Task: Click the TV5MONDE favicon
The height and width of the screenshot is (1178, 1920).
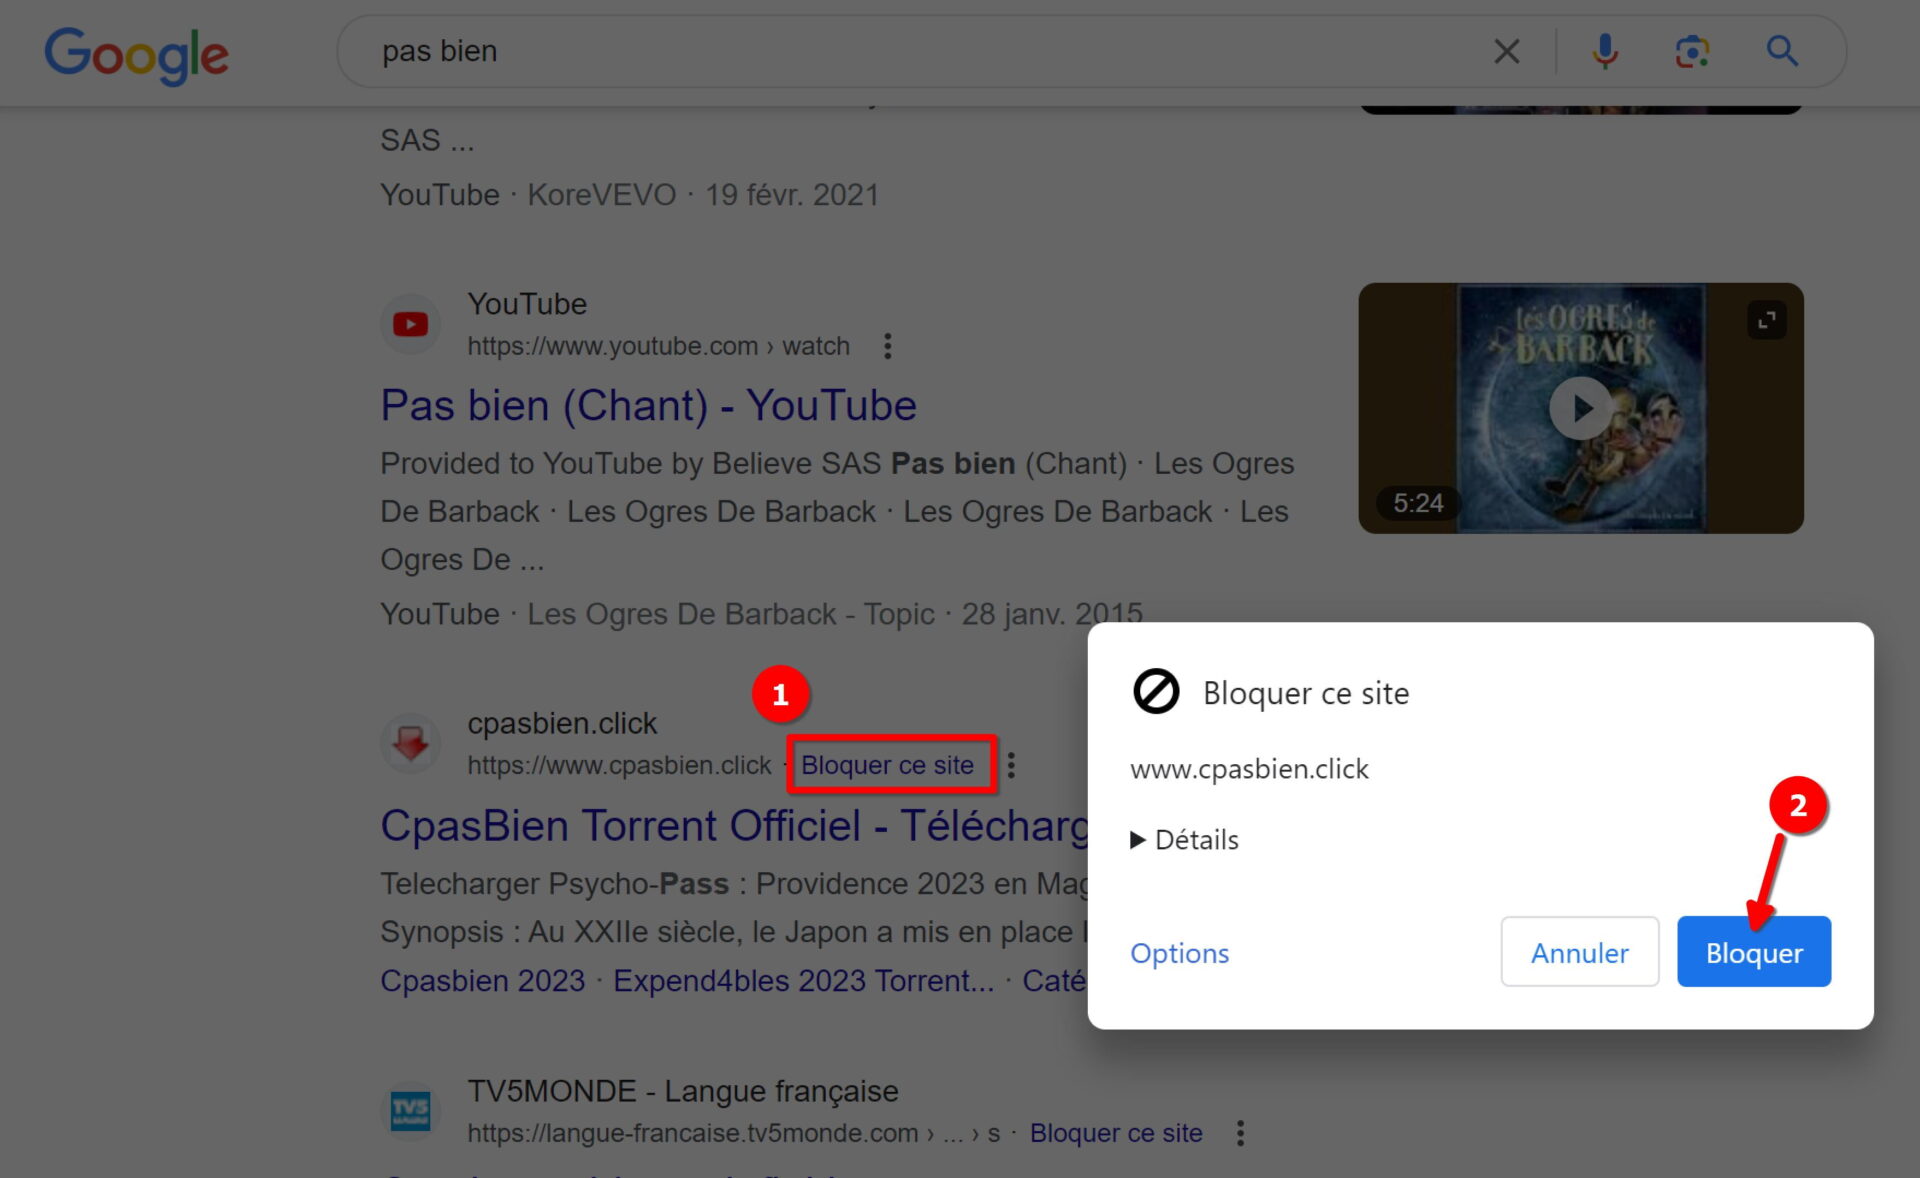Action: 410,1110
